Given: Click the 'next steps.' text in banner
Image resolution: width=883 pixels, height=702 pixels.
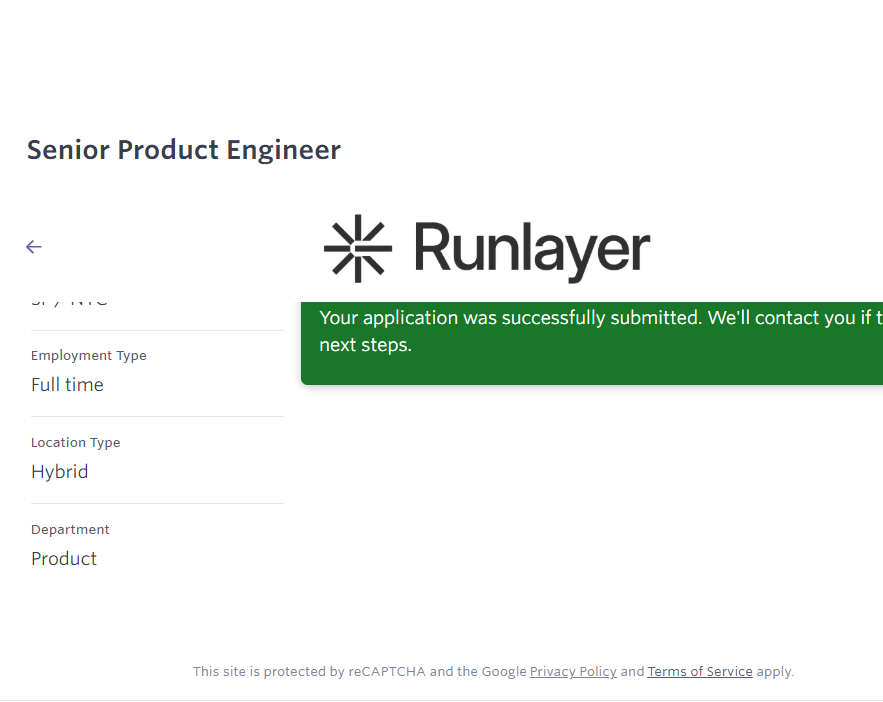Looking at the screenshot, I should [365, 346].
